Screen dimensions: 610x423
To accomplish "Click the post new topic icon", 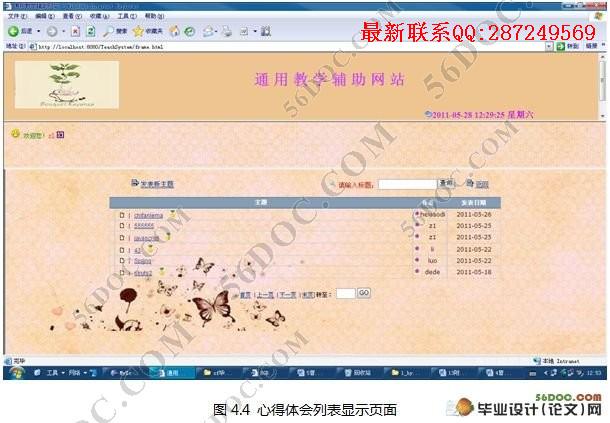I will [x=135, y=183].
